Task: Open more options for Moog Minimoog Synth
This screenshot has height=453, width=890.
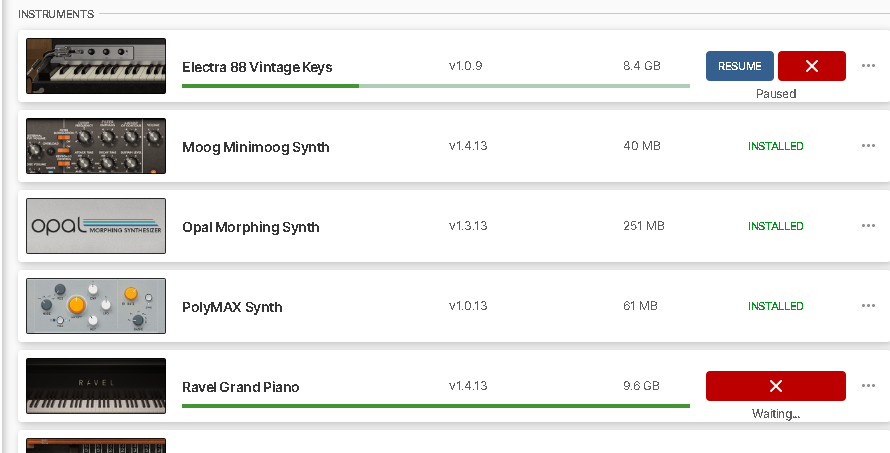Action: tap(868, 146)
